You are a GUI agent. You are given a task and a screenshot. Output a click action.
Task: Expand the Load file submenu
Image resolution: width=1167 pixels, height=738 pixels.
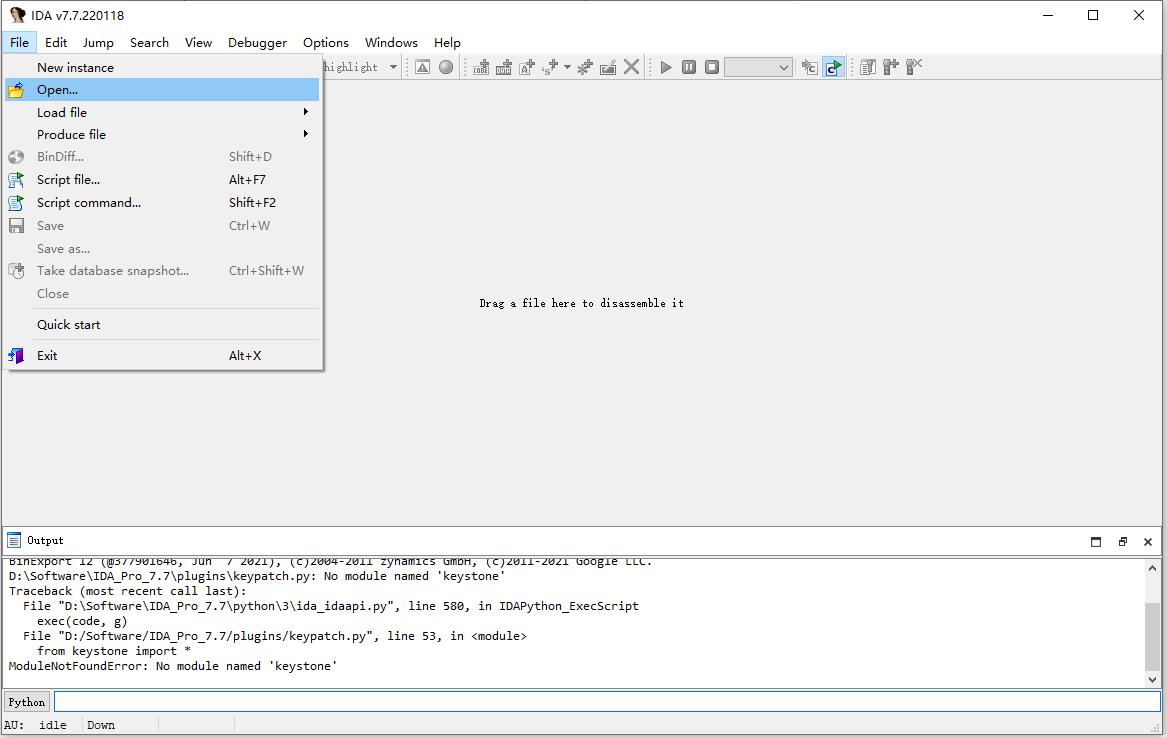[162, 112]
